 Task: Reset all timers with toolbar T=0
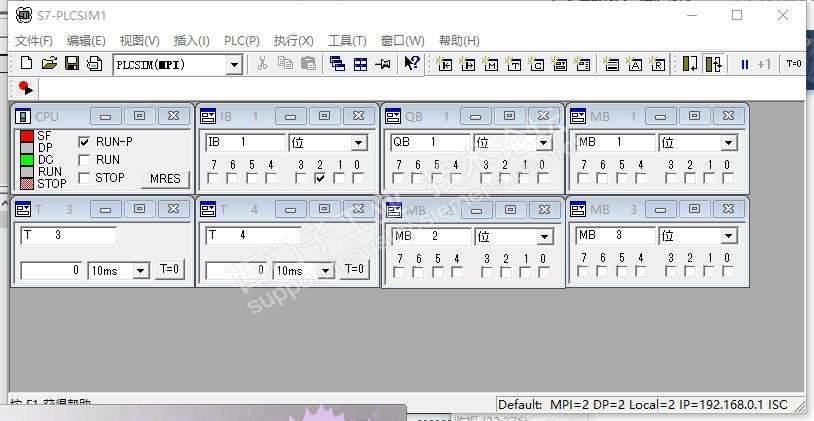(794, 64)
